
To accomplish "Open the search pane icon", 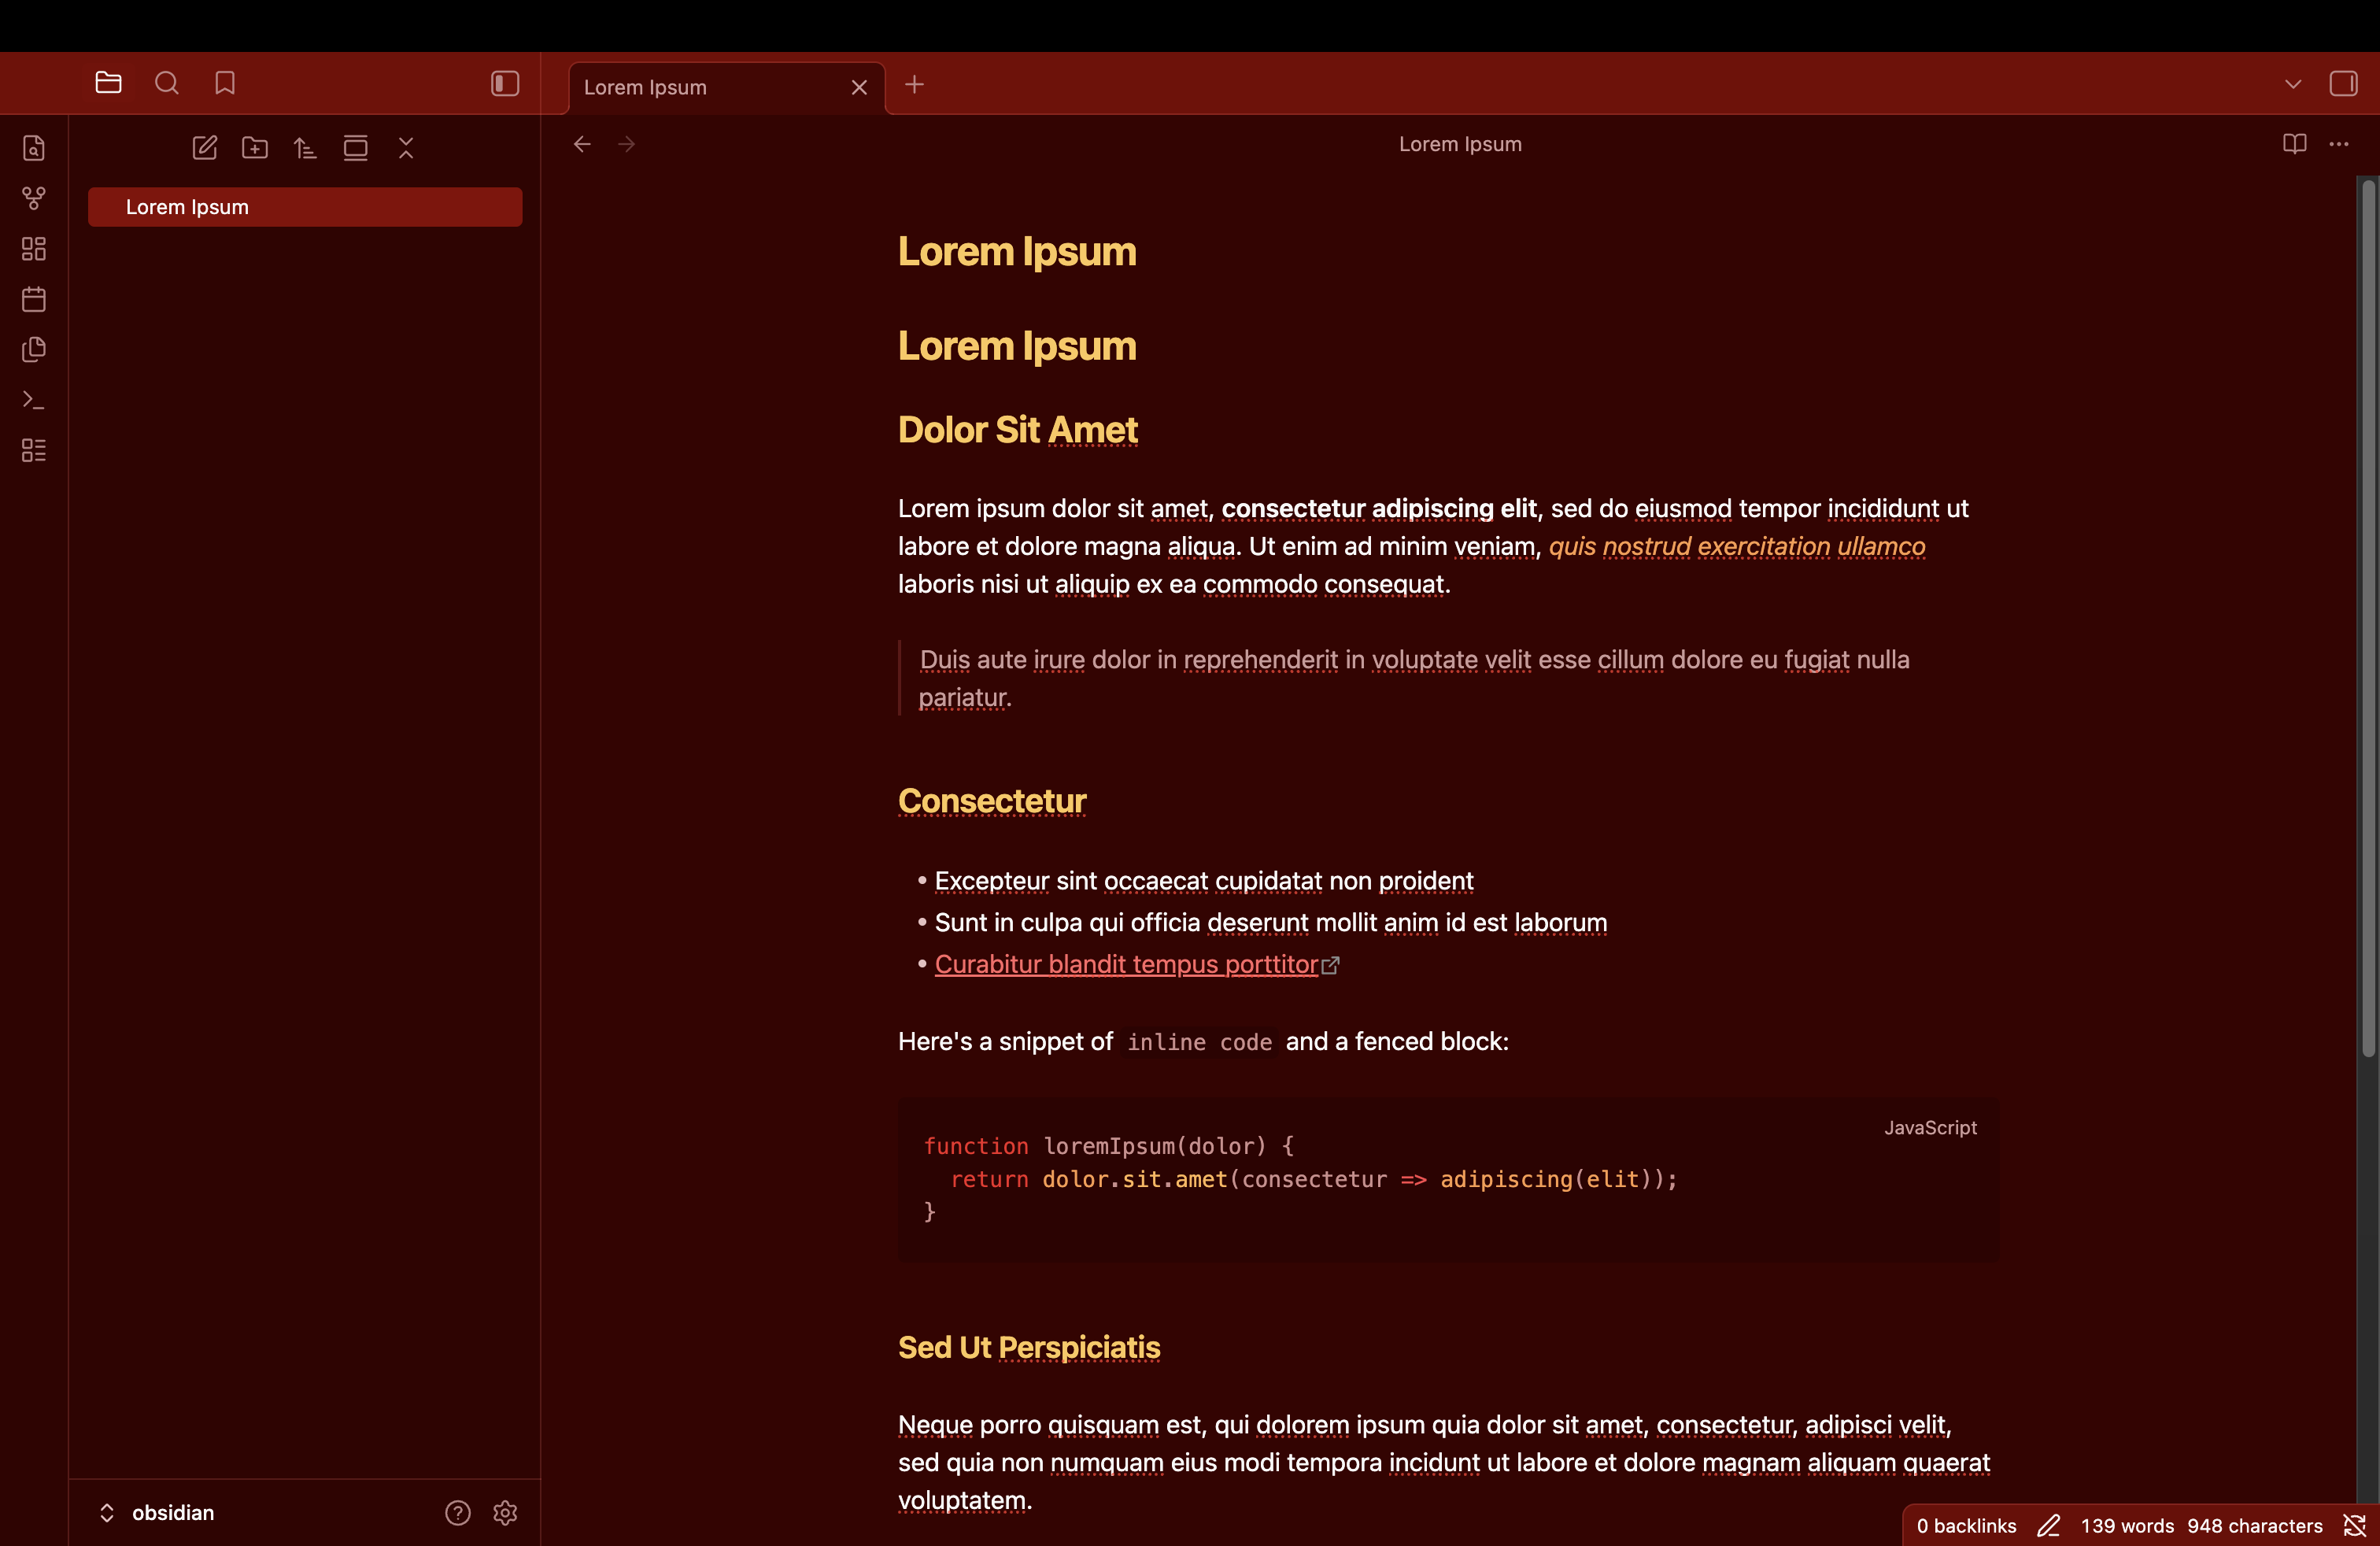I will click(x=166, y=83).
